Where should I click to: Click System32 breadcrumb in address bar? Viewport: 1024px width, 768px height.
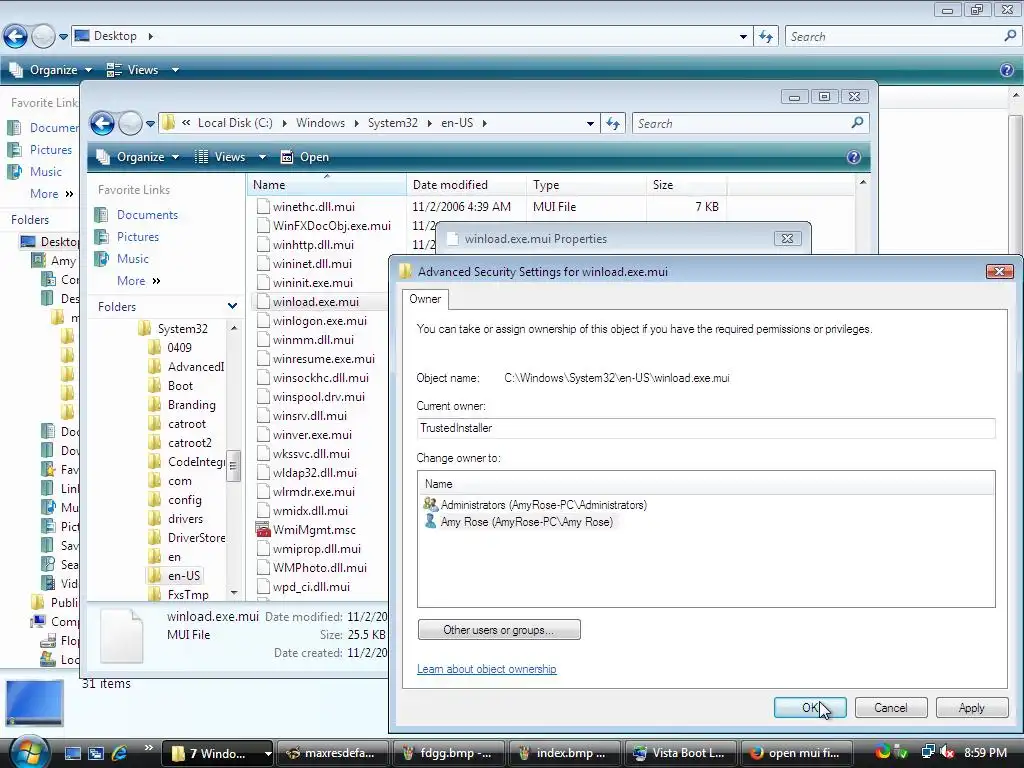coord(392,123)
